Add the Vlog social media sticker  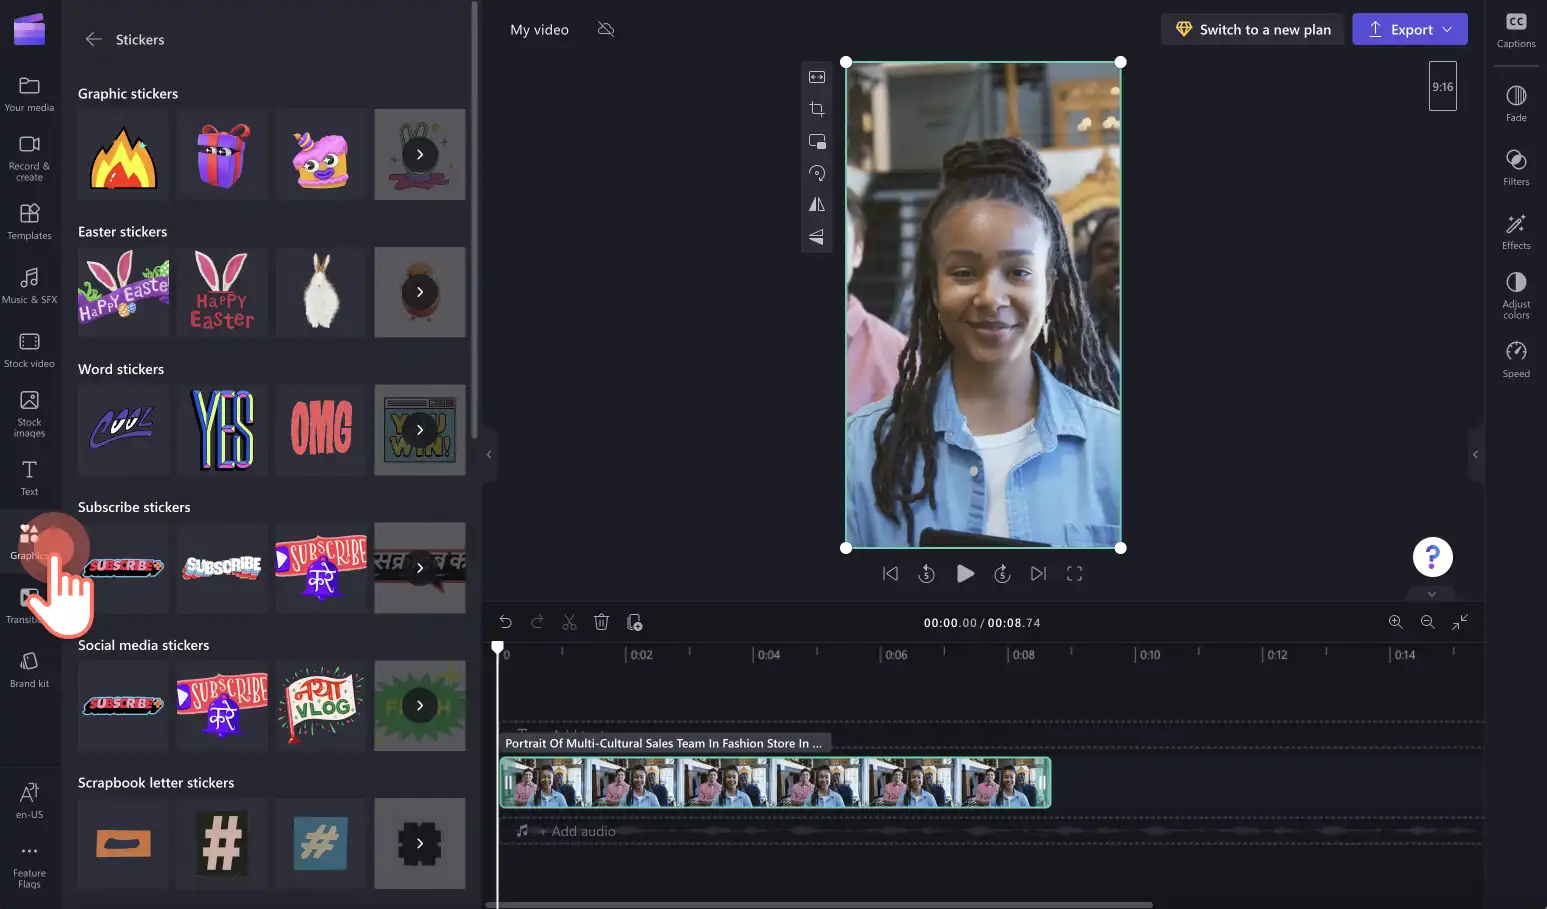tap(321, 705)
